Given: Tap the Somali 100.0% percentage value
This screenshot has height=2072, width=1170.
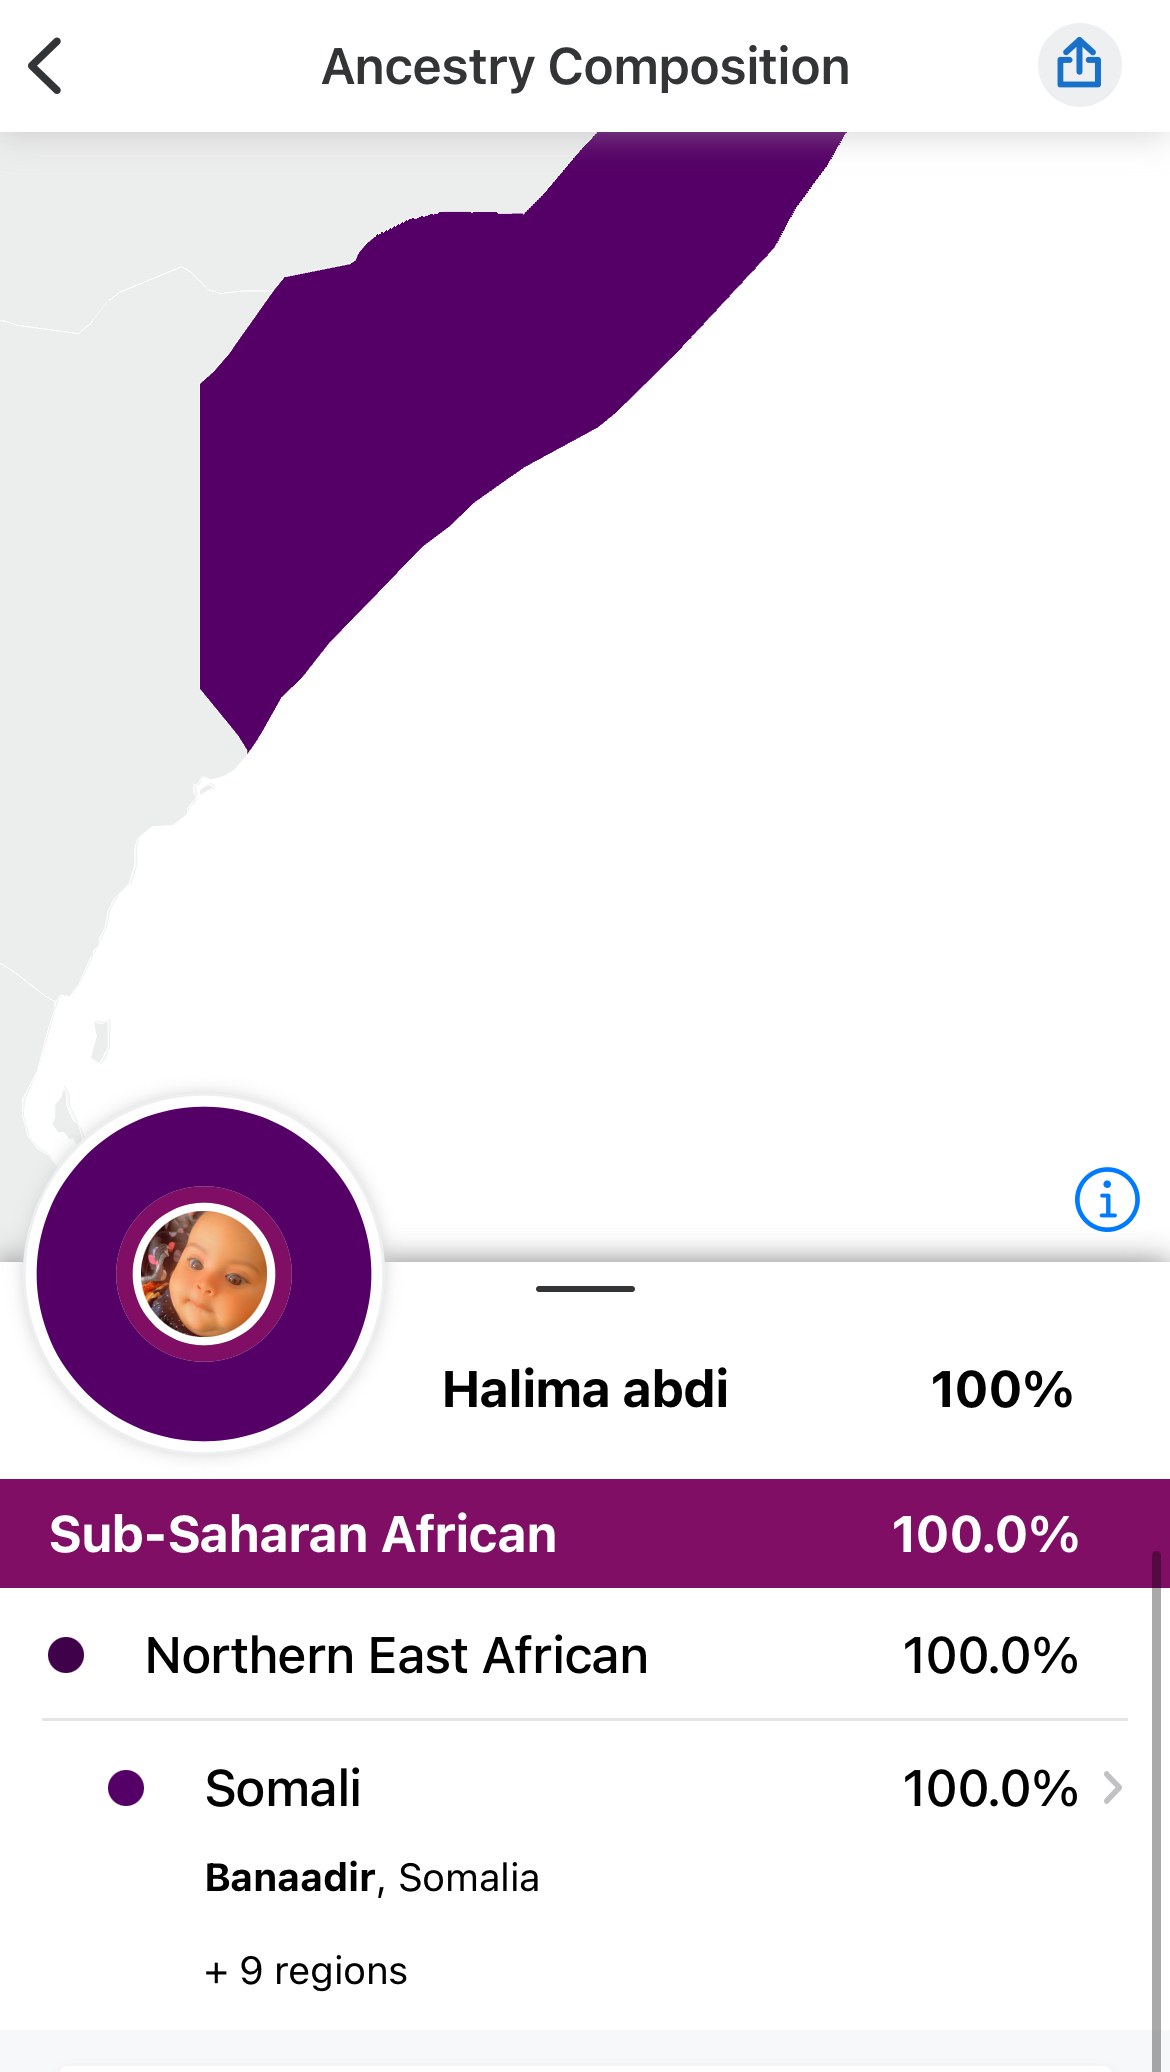Looking at the screenshot, I should pos(990,1788).
